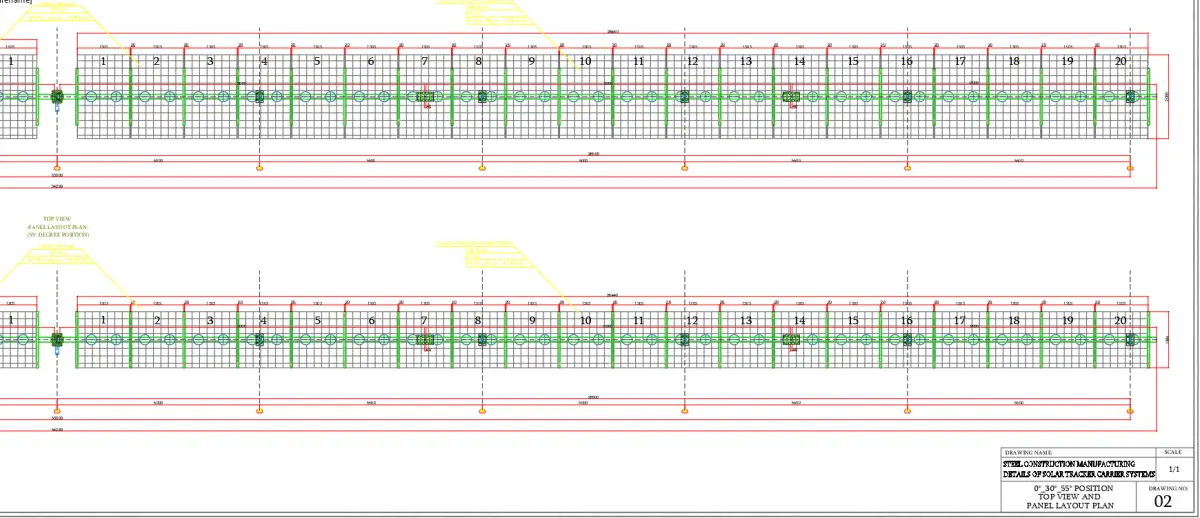This screenshot has height=518, width=1200.
Task: Click panel number 18 in the lower layout
Action: point(1014,320)
